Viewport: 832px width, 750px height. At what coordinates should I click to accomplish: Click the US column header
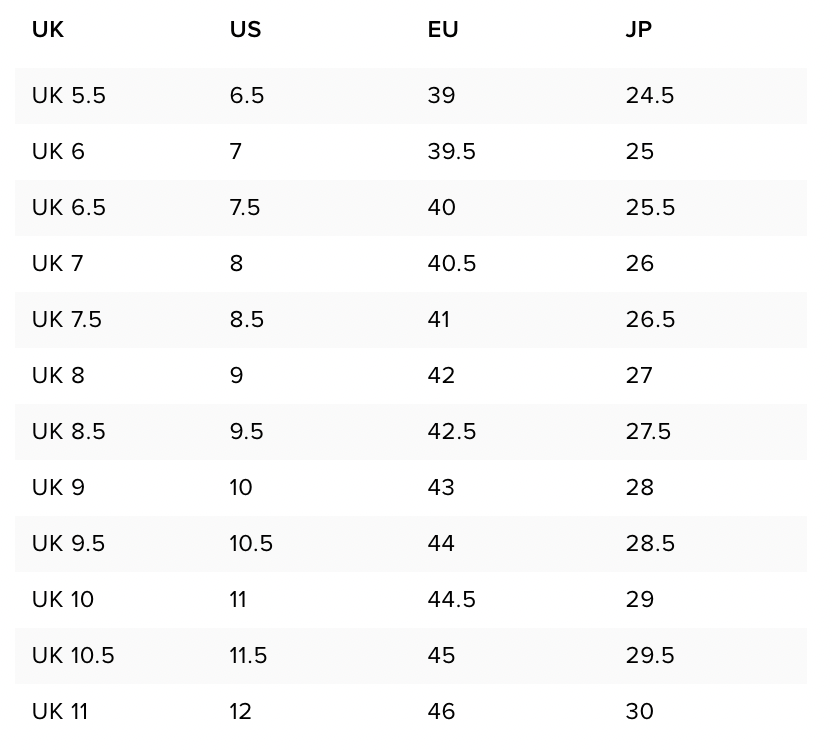[245, 30]
